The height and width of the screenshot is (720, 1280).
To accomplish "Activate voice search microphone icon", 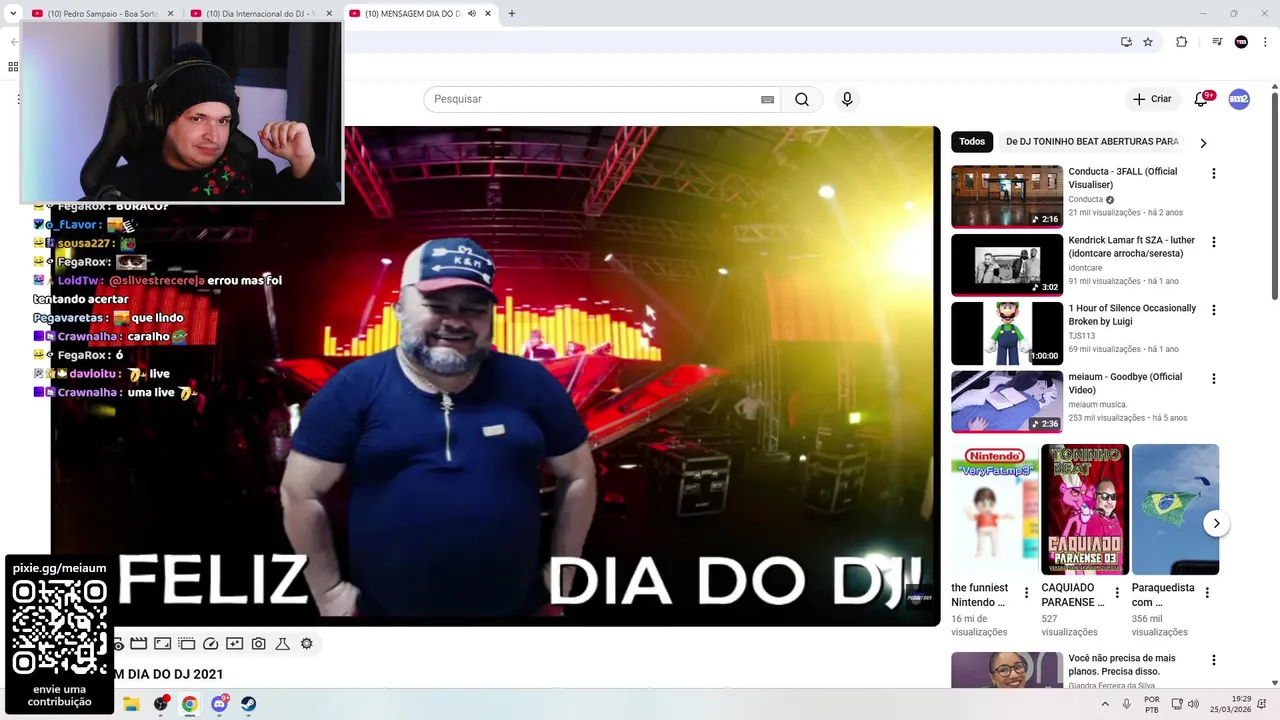I will [847, 99].
